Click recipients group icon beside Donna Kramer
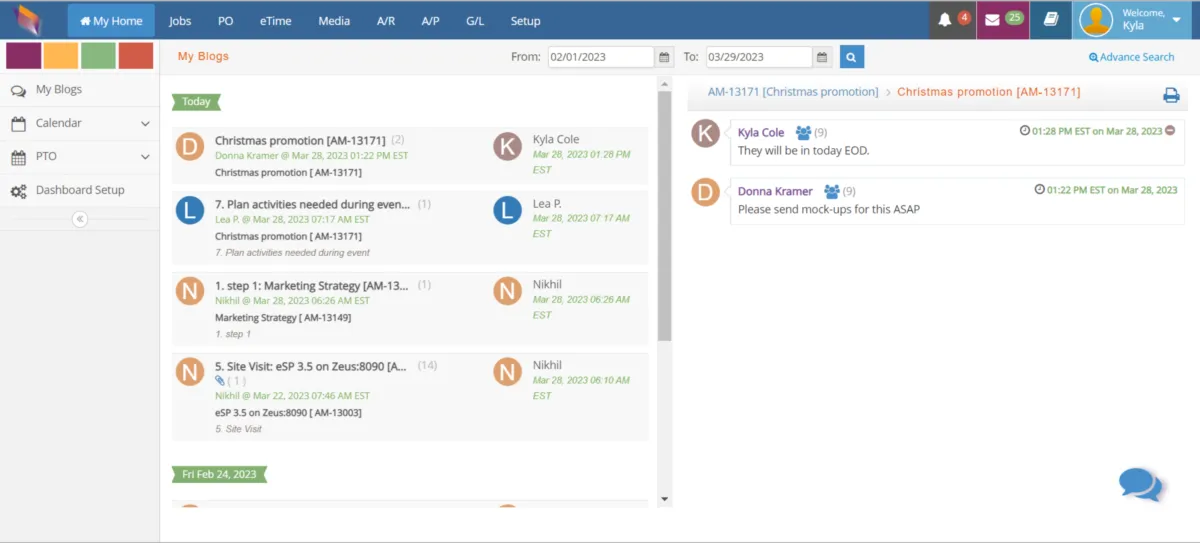 pyautogui.click(x=832, y=191)
